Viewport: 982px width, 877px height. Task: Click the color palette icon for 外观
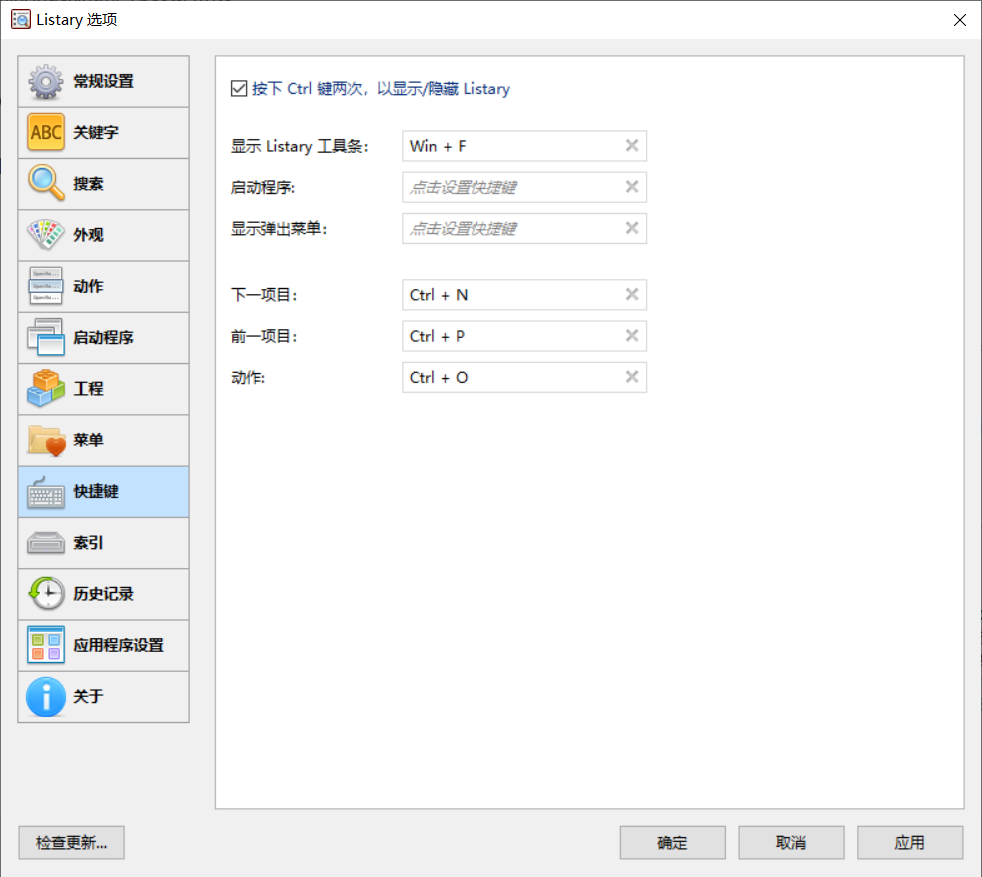(46, 235)
